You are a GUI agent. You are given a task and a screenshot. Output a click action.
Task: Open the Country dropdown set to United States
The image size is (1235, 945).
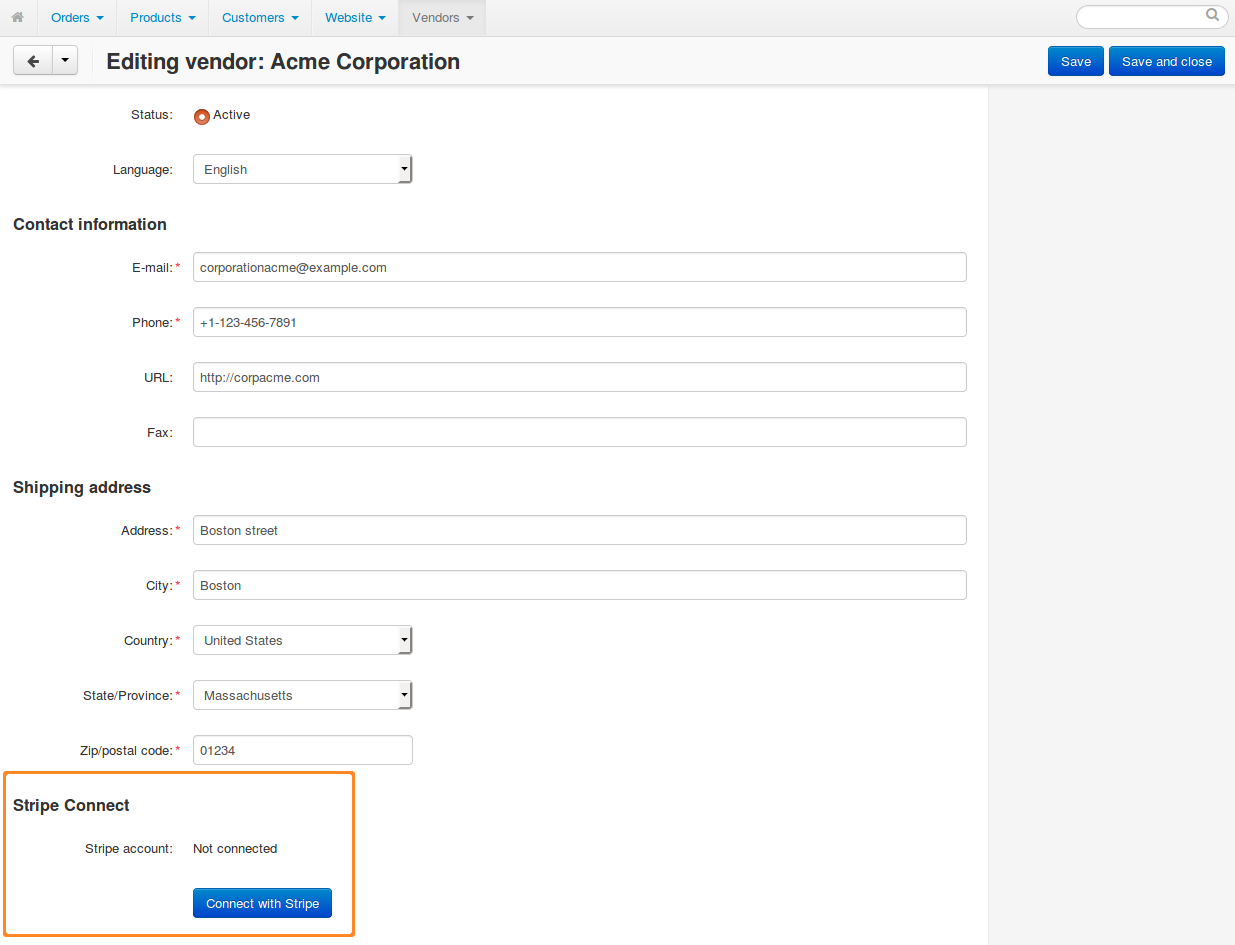point(302,640)
